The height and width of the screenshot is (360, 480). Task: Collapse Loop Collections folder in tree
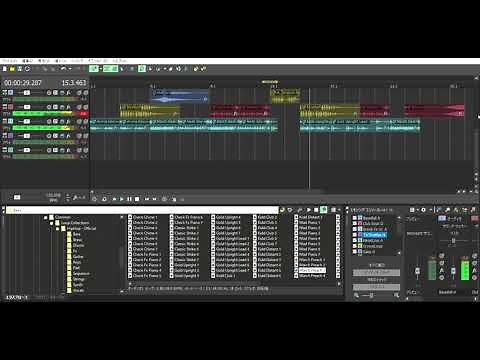click(52, 223)
